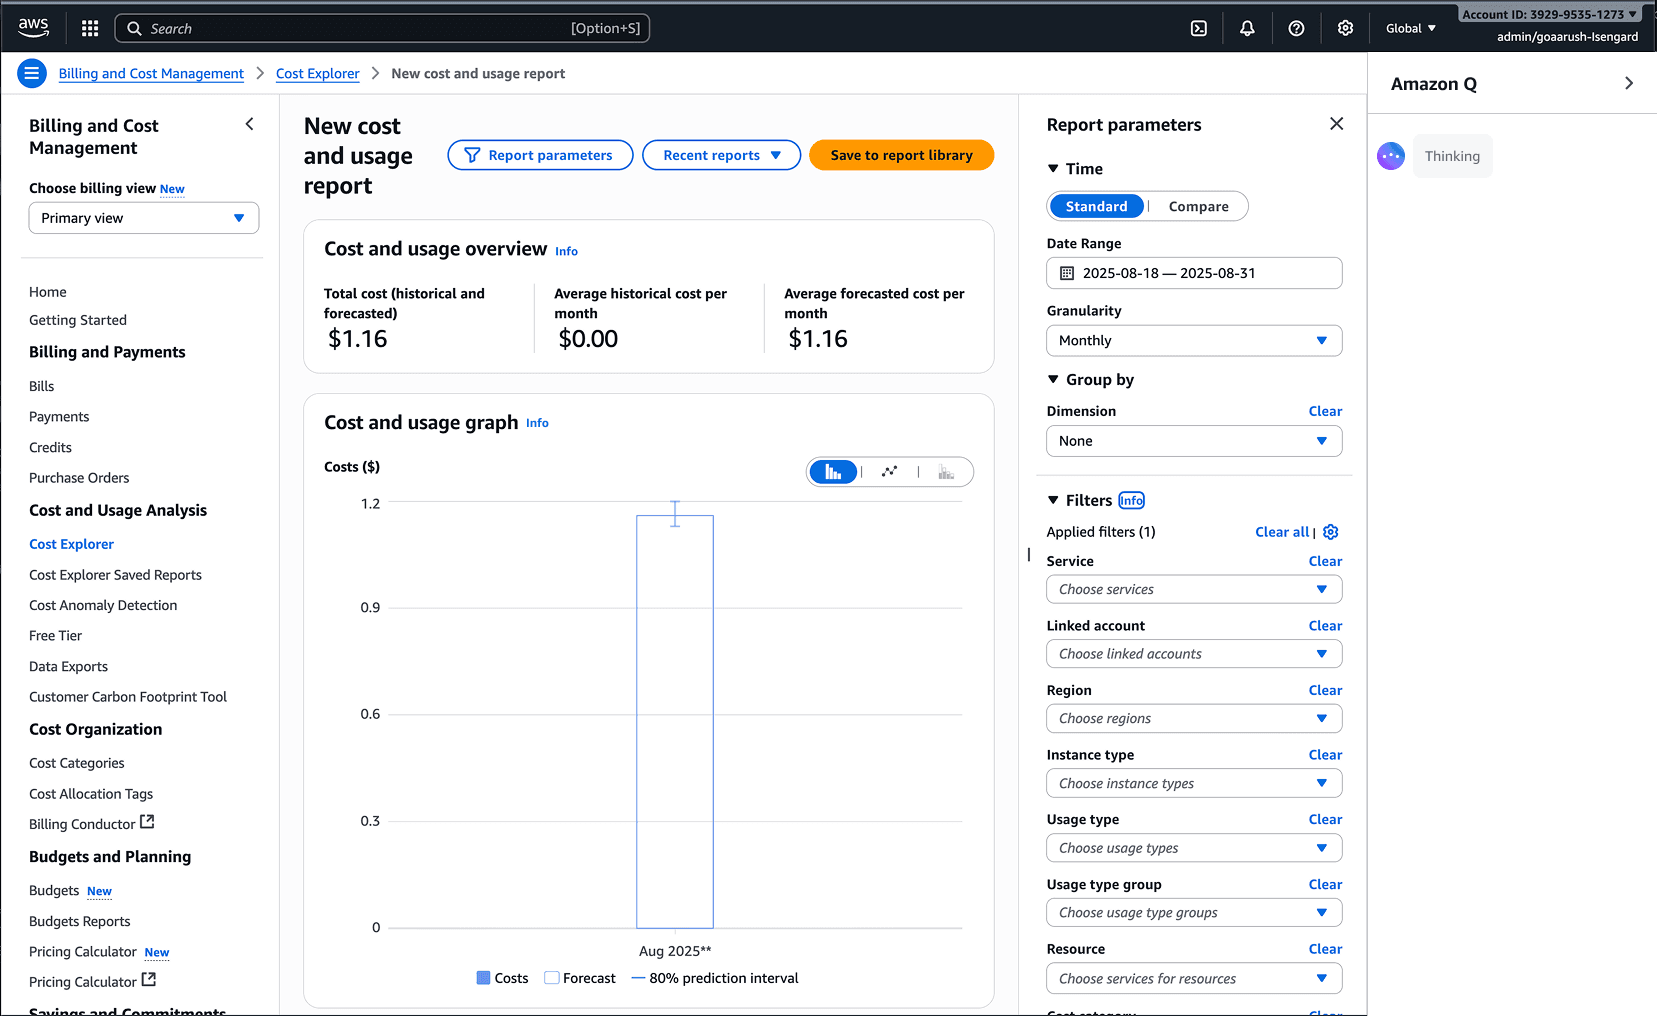Open Bills in sidebar
1657x1016 pixels.
coord(42,386)
